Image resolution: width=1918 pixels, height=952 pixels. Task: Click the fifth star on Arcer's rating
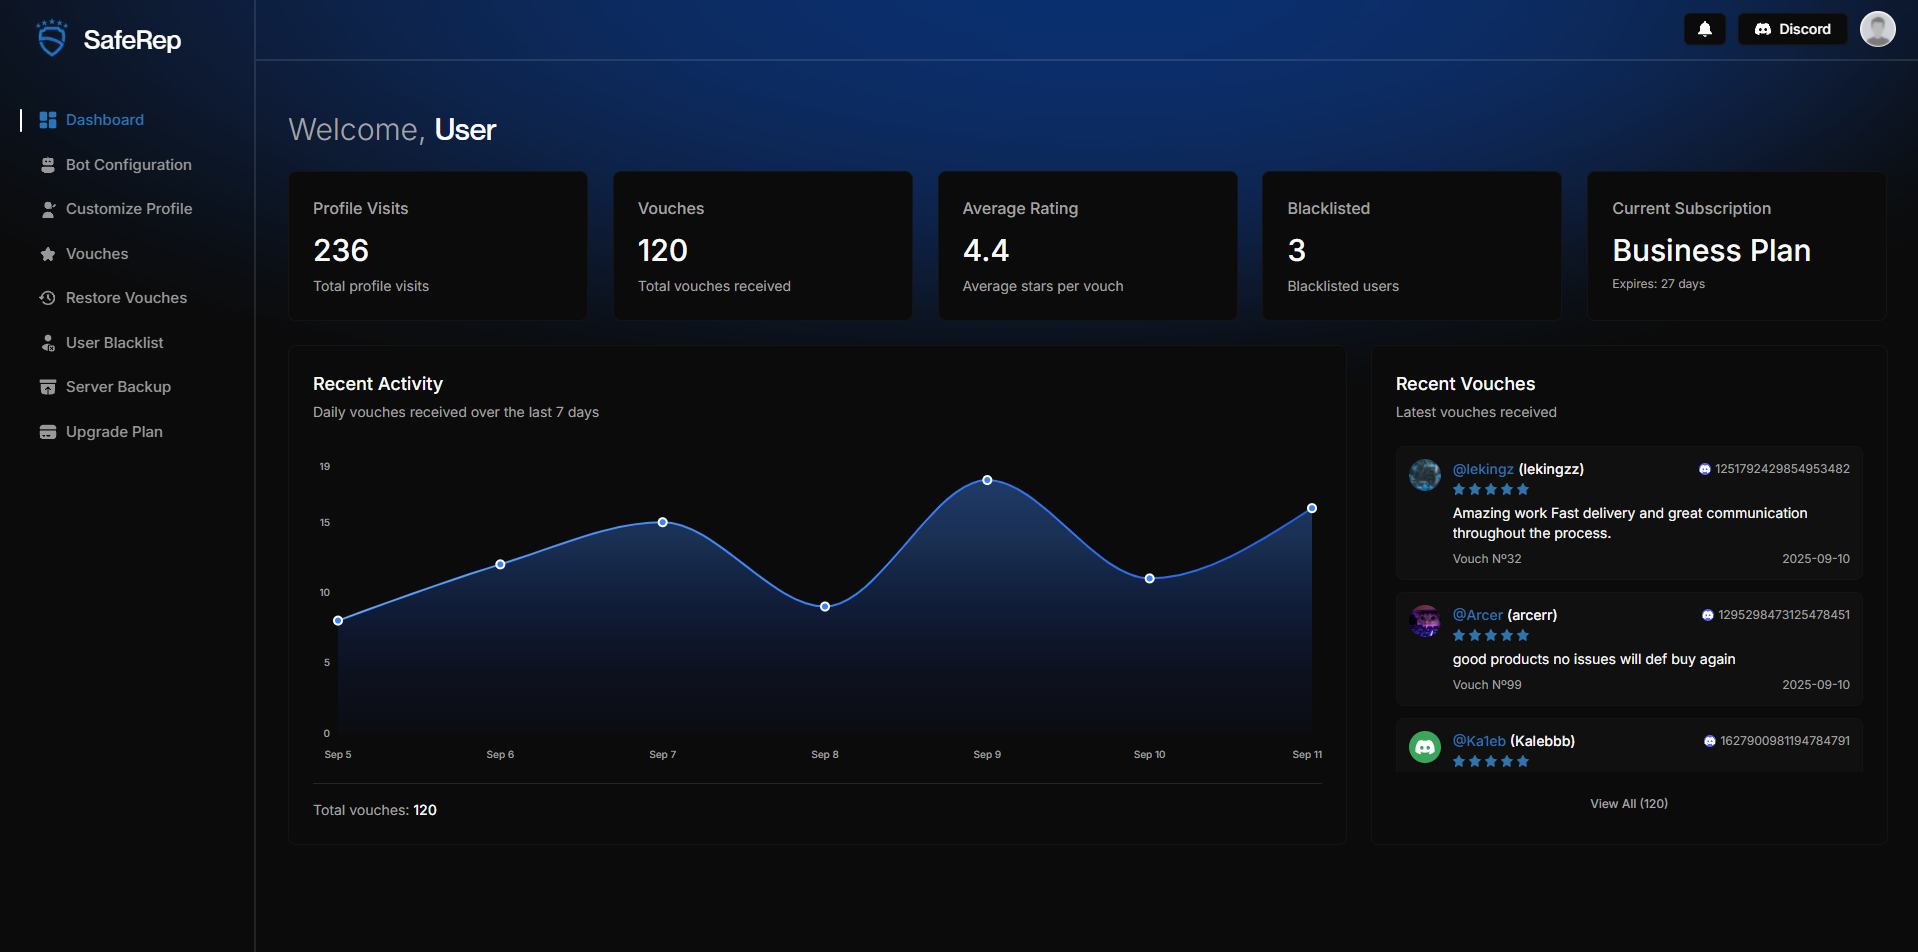(x=1523, y=635)
